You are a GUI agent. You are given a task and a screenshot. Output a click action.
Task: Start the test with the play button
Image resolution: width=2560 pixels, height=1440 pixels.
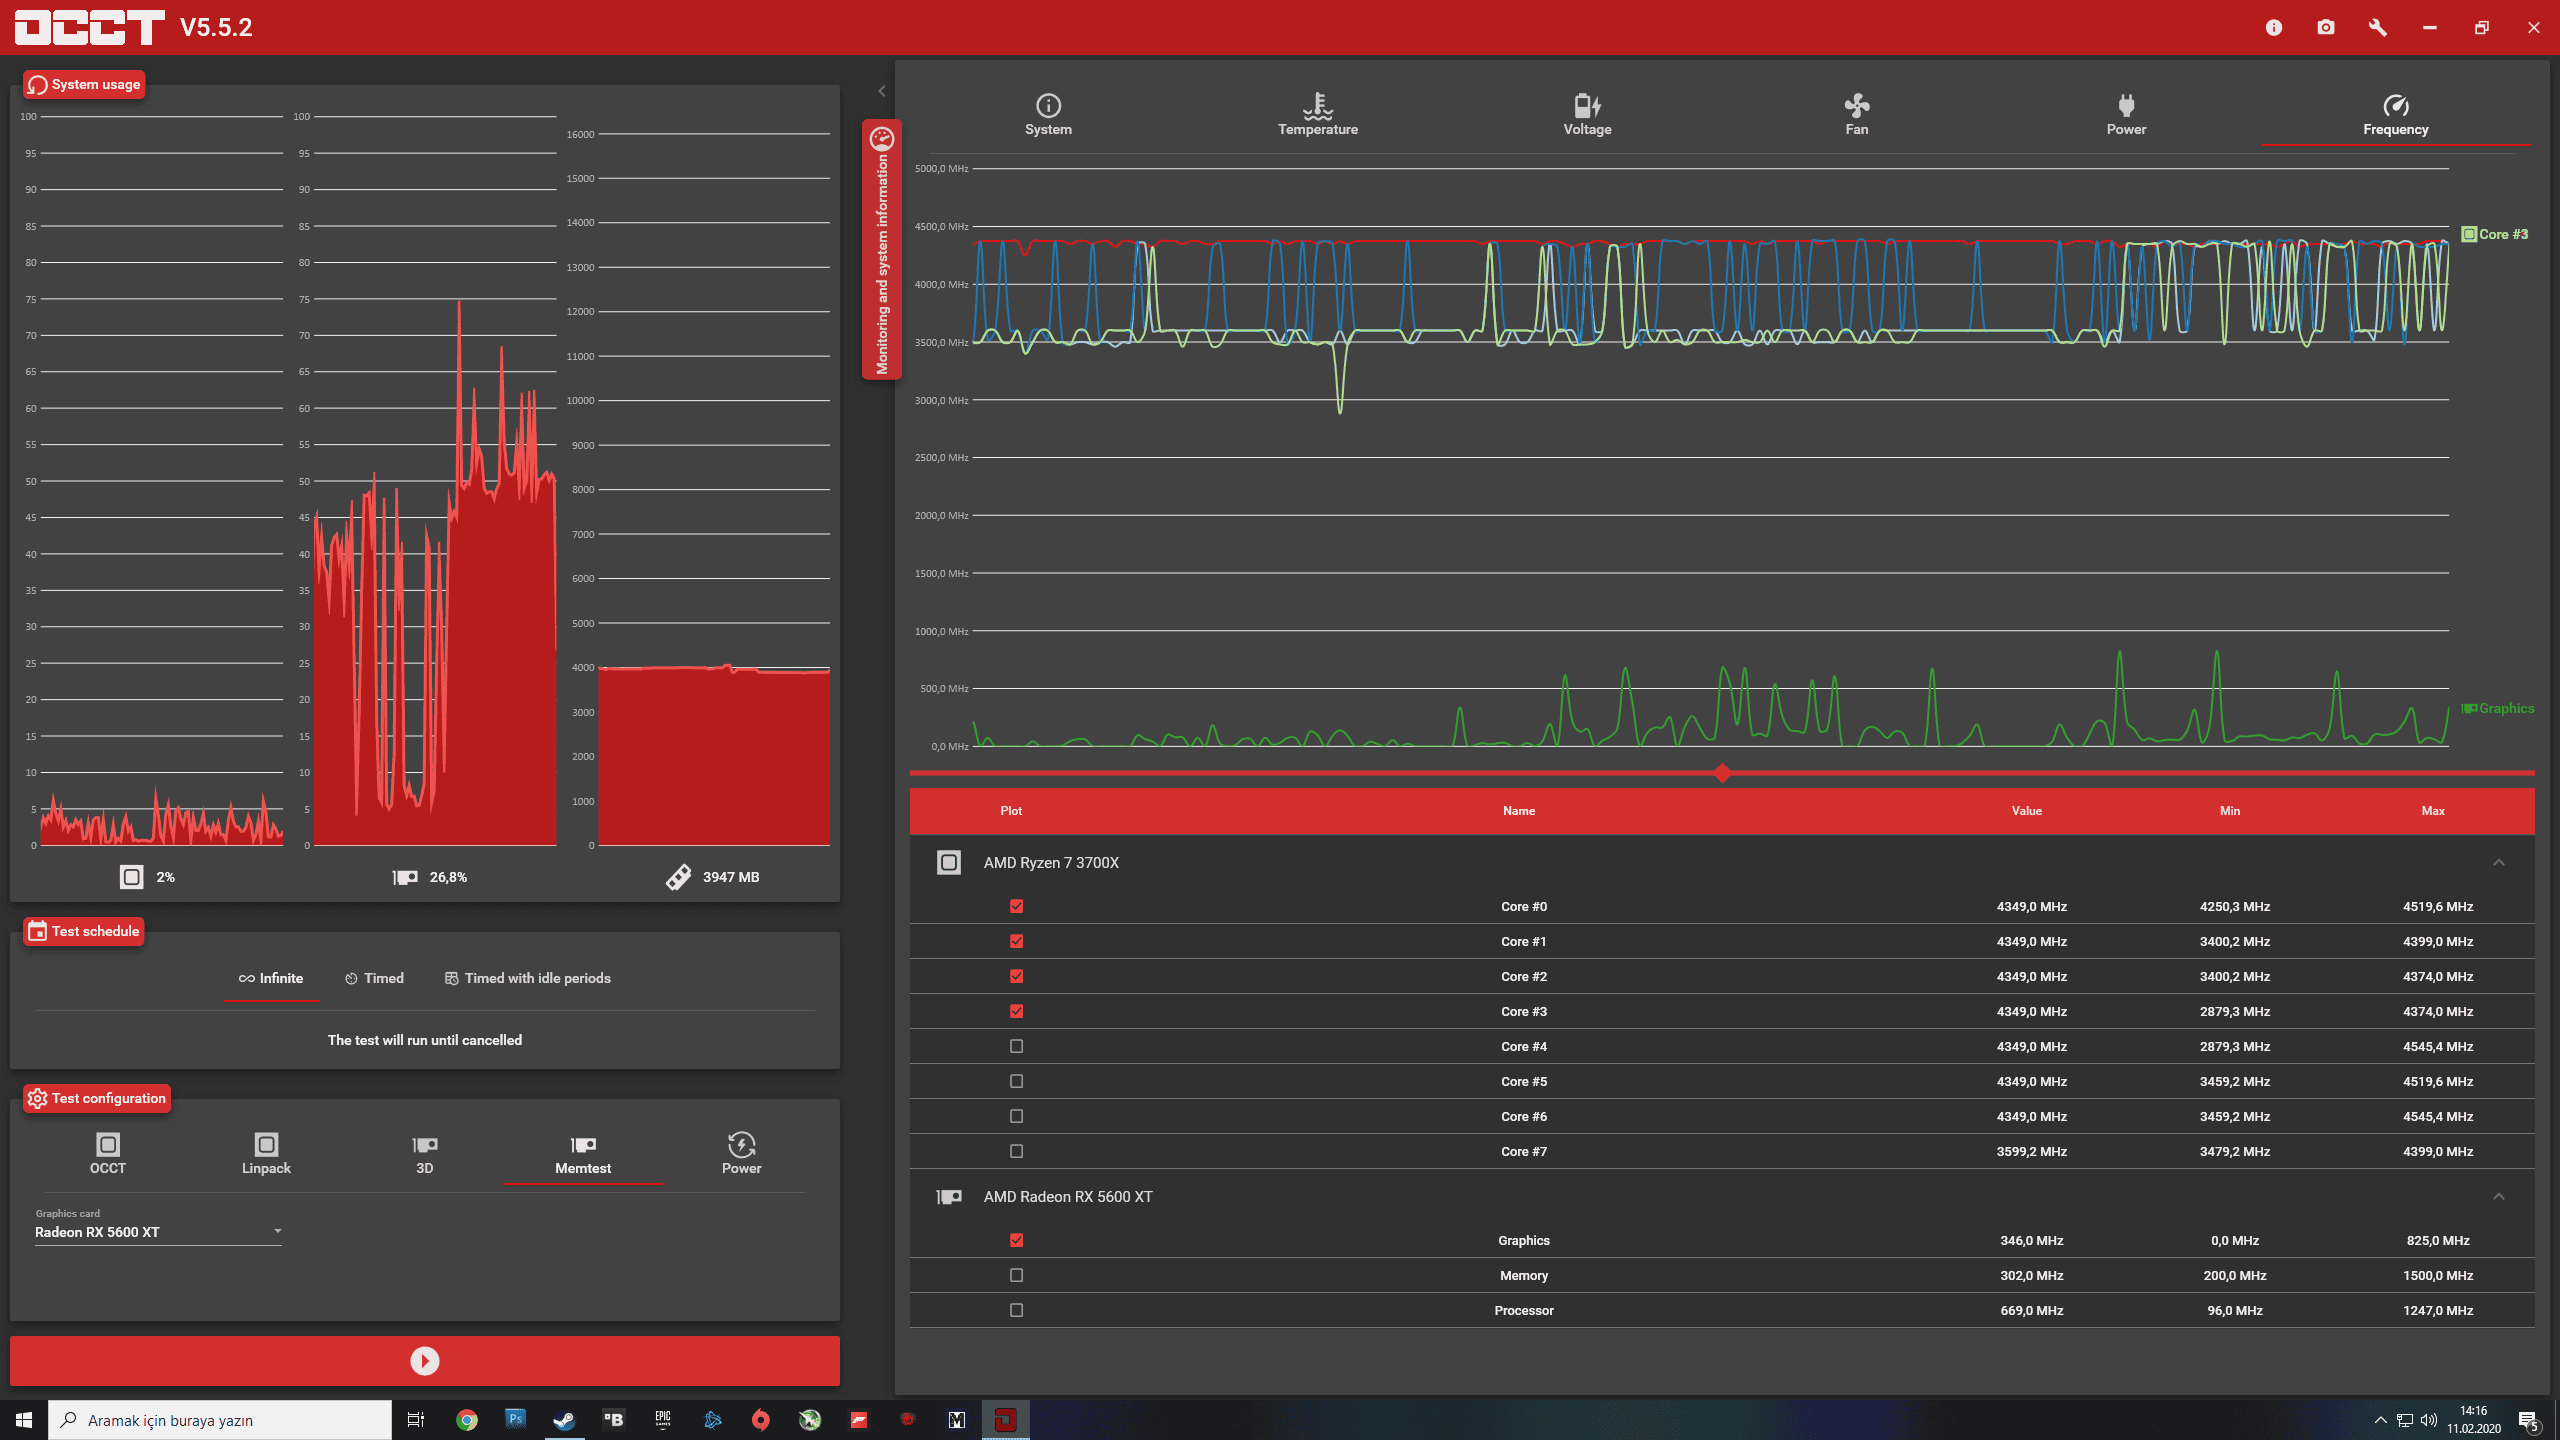425,1360
